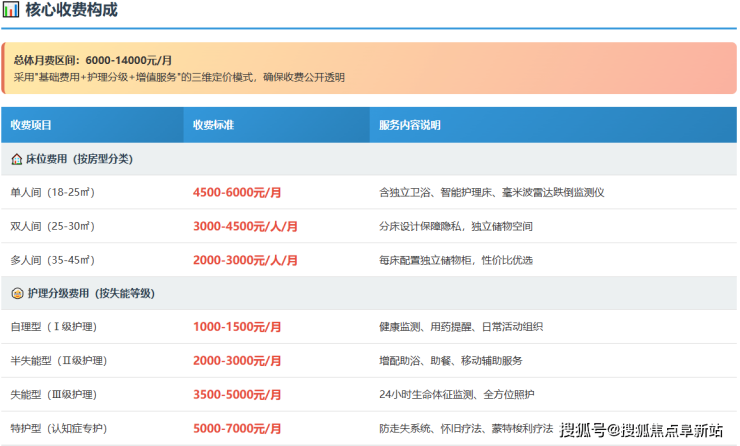
Task: Click the bar chart icon beside 核心收费构成
Action: (12, 11)
